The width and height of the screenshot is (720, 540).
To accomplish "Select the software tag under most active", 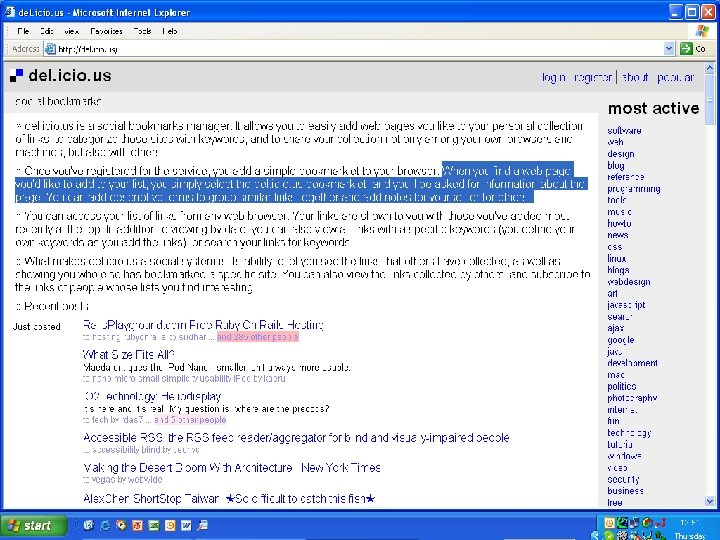I will [624, 131].
